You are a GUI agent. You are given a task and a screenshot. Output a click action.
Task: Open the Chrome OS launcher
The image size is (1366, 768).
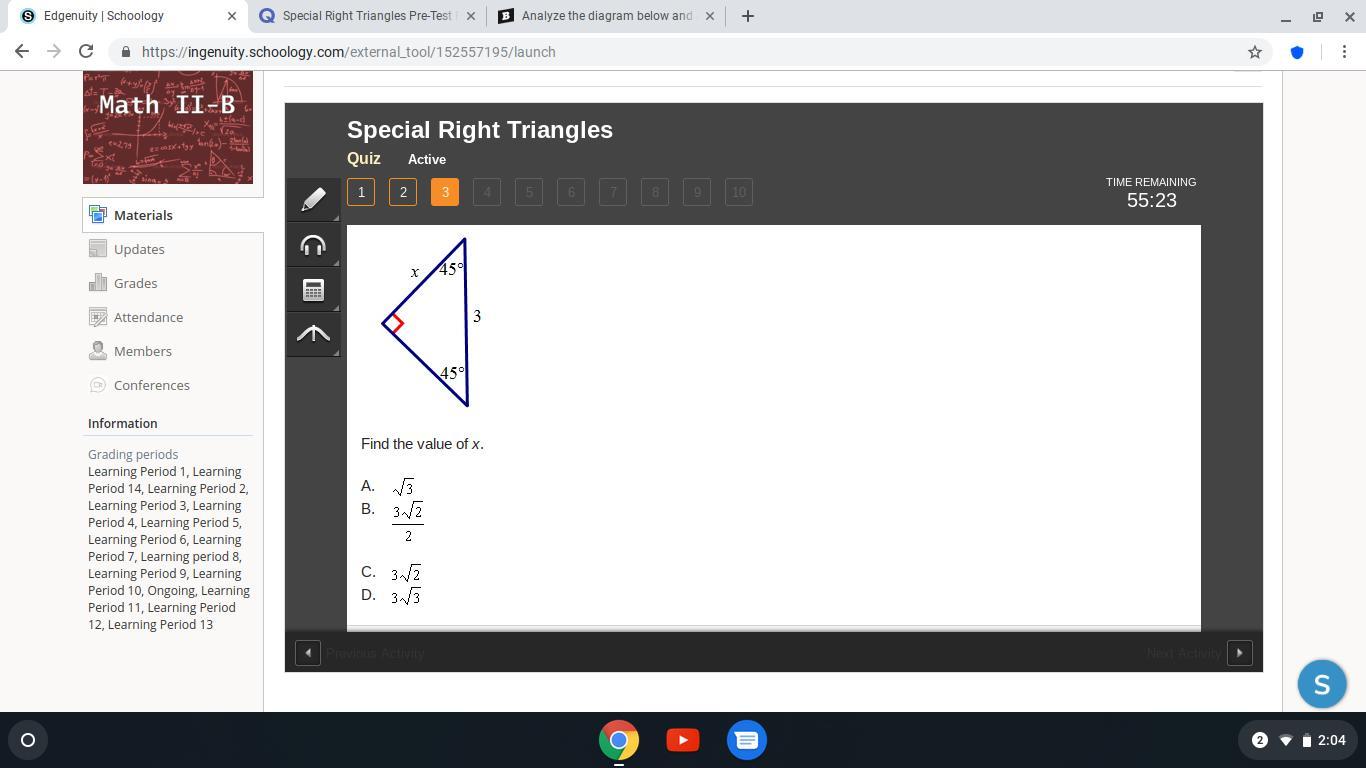(x=28, y=740)
